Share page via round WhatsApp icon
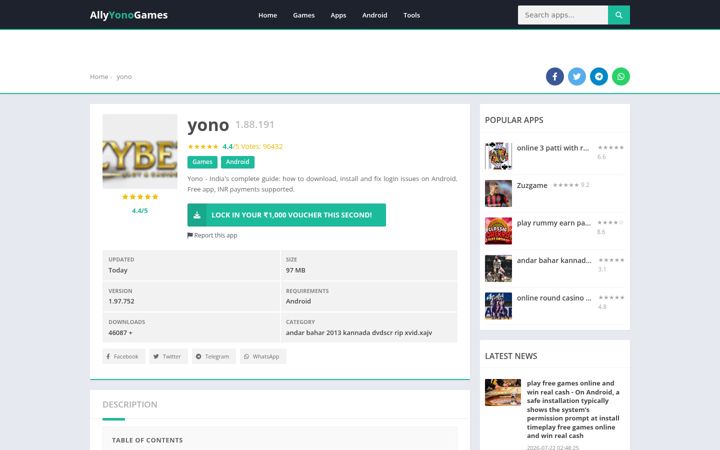This screenshot has width=720, height=450. point(621,76)
